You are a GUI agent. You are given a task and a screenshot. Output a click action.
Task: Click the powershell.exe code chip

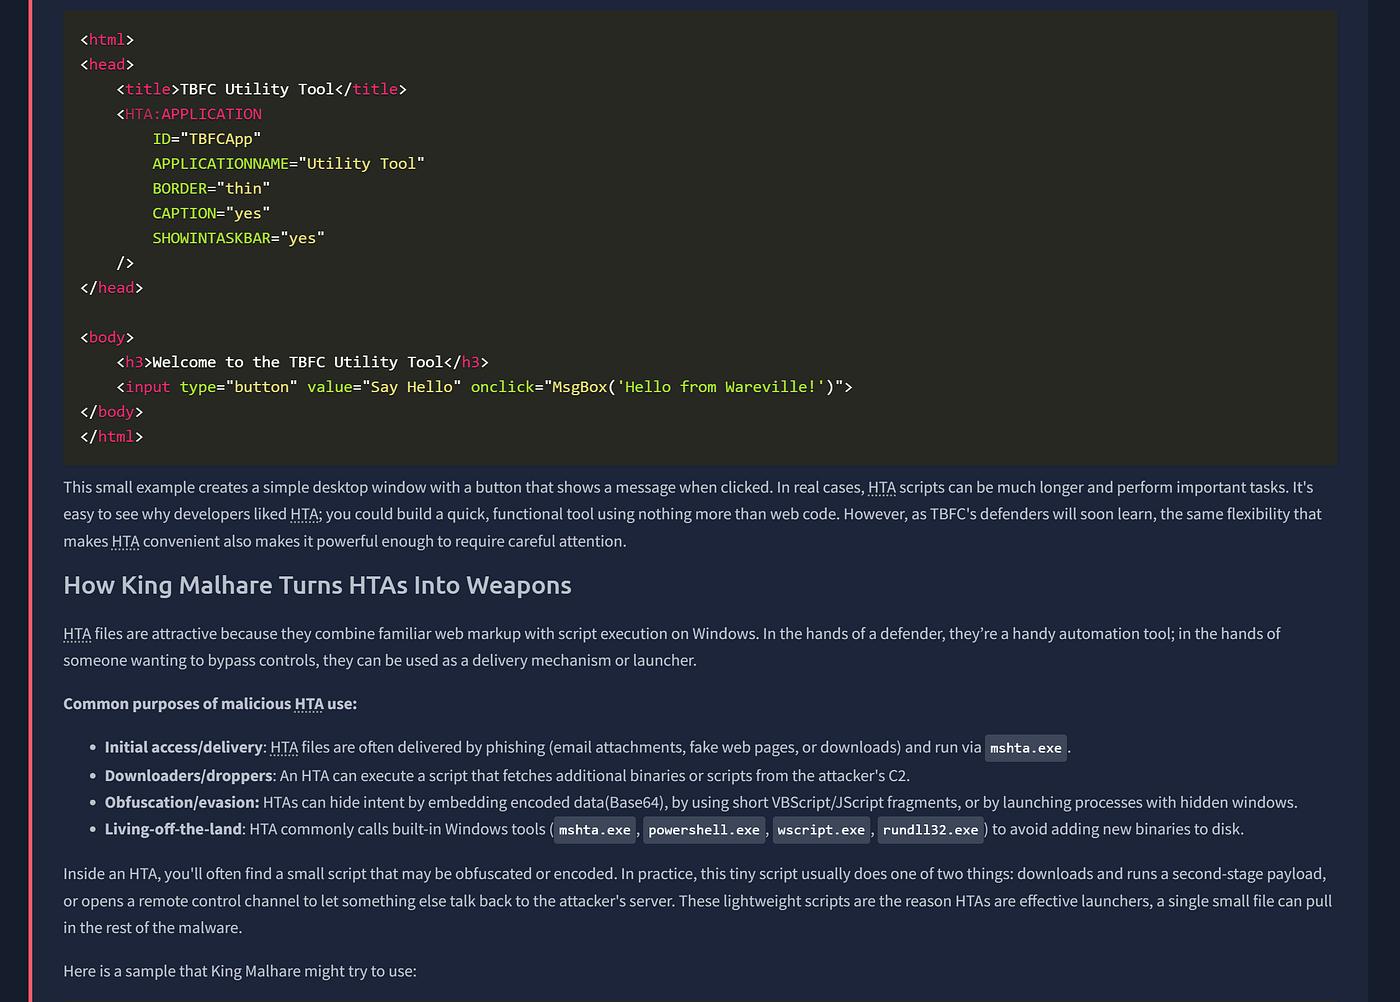coord(704,830)
